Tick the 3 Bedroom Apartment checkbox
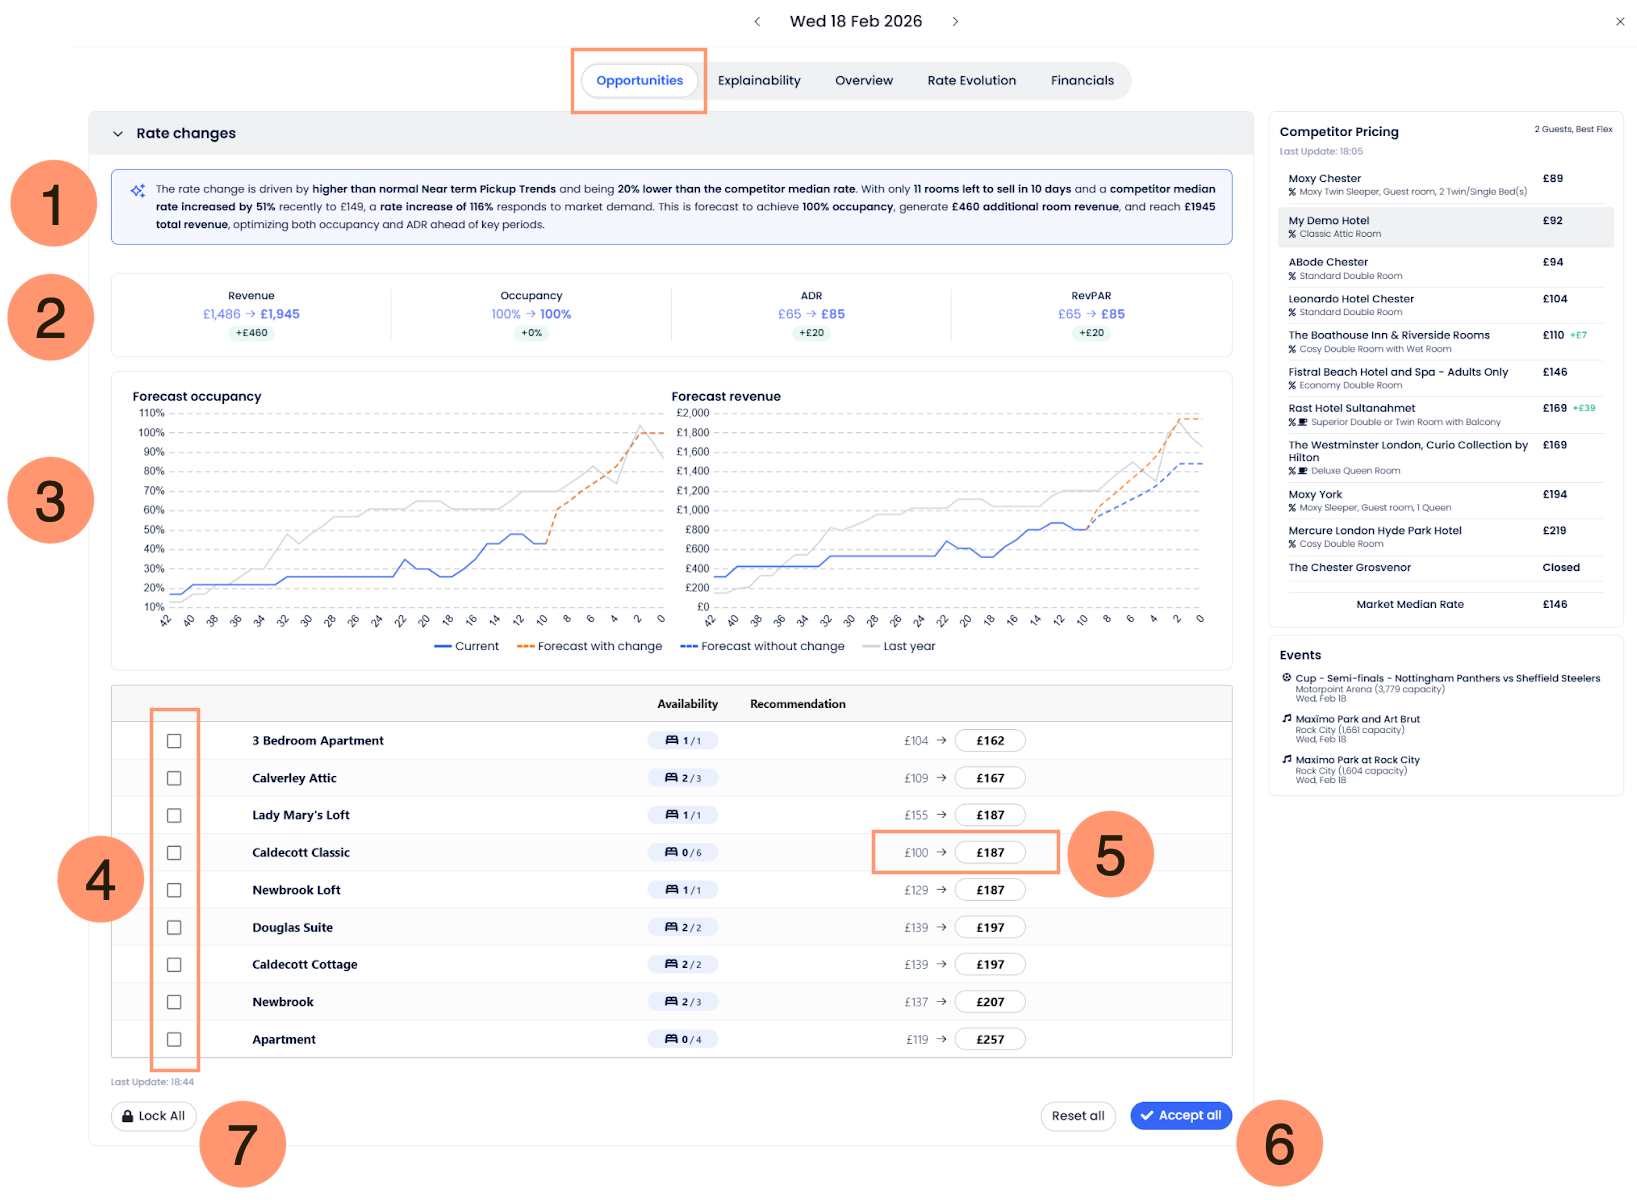This screenshot has height=1200, width=1637. point(174,741)
